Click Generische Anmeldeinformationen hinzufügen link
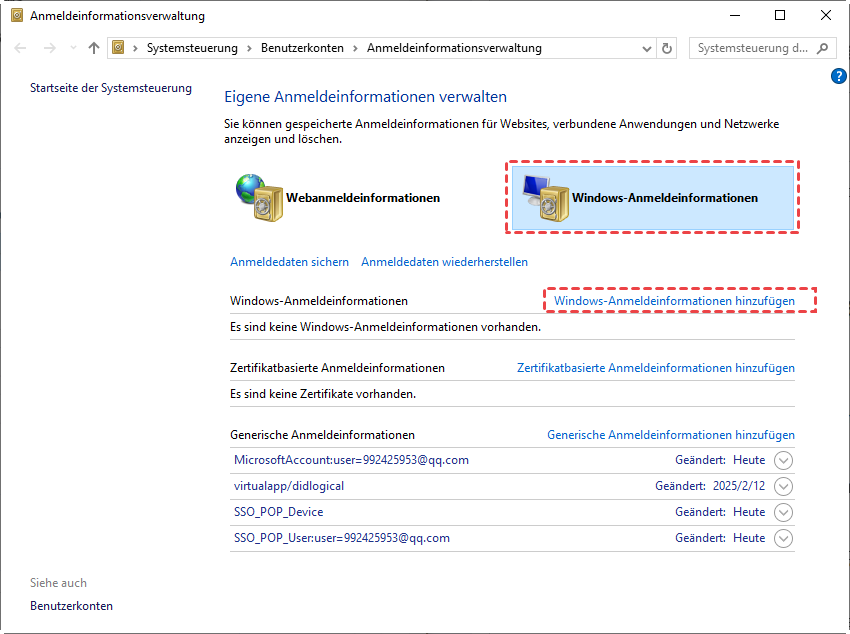The height and width of the screenshot is (634, 850). tap(670, 435)
